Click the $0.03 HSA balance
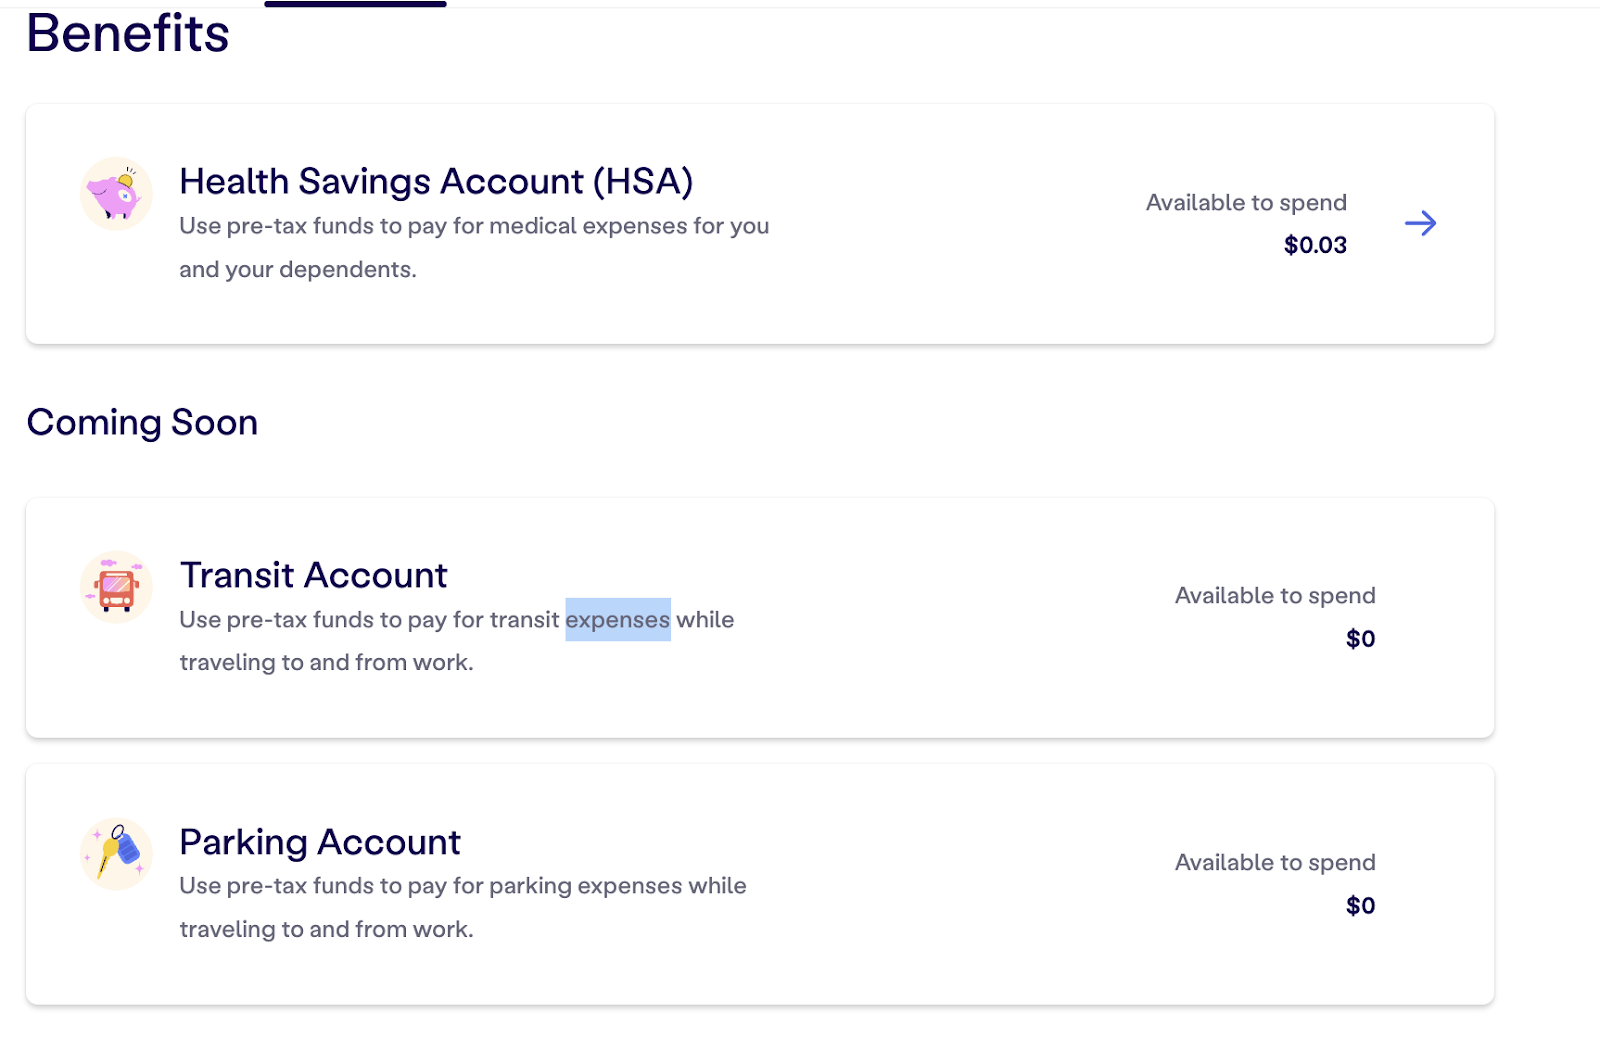1600x1038 pixels. (x=1315, y=245)
